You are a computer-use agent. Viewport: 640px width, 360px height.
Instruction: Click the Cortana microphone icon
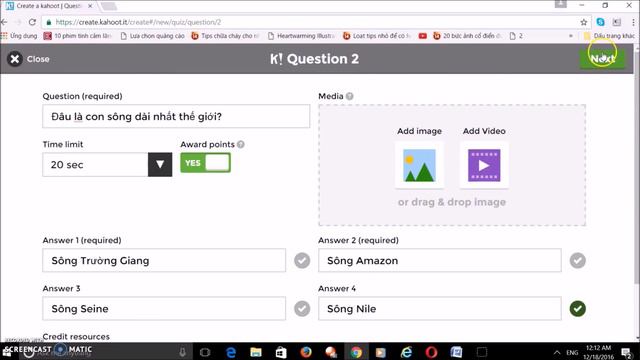(182, 352)
